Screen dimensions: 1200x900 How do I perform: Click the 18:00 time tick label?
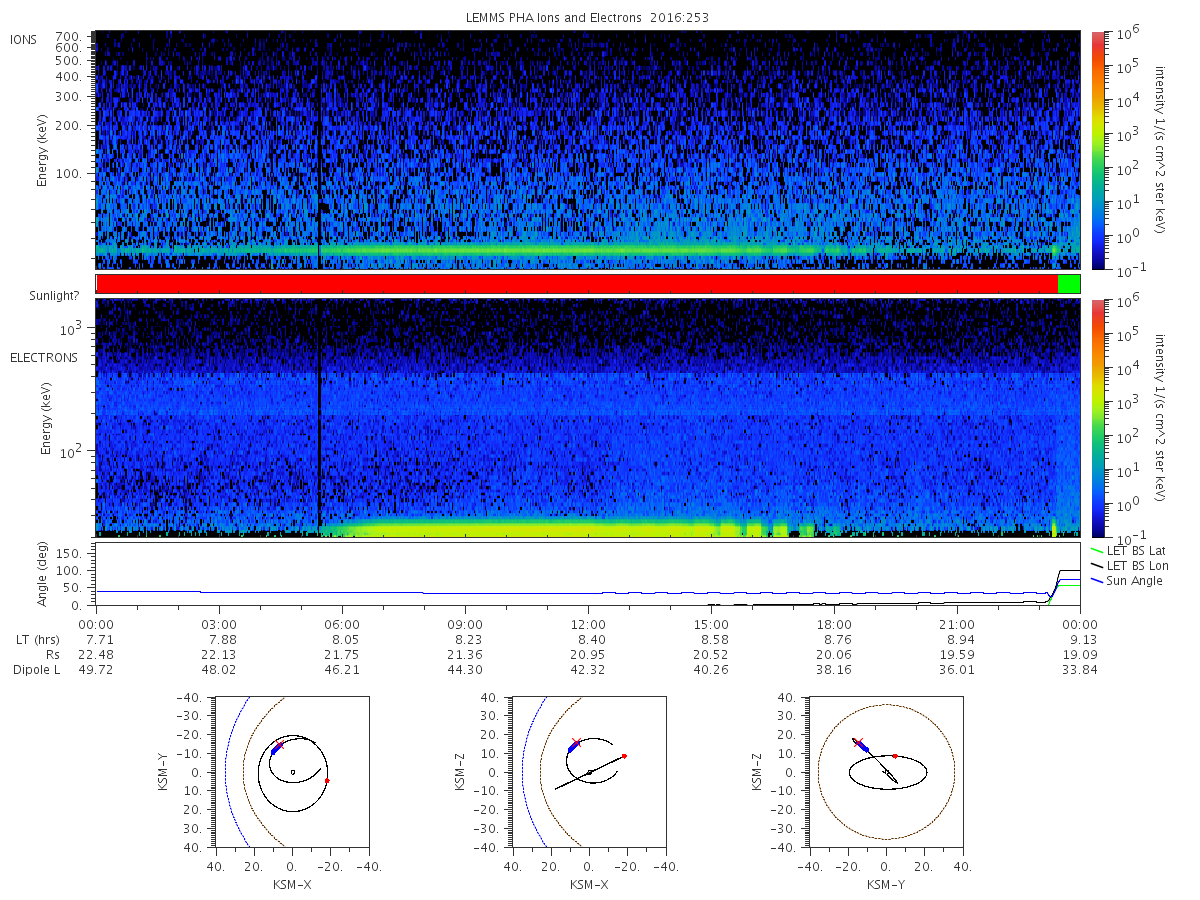(x=835, y=624)
